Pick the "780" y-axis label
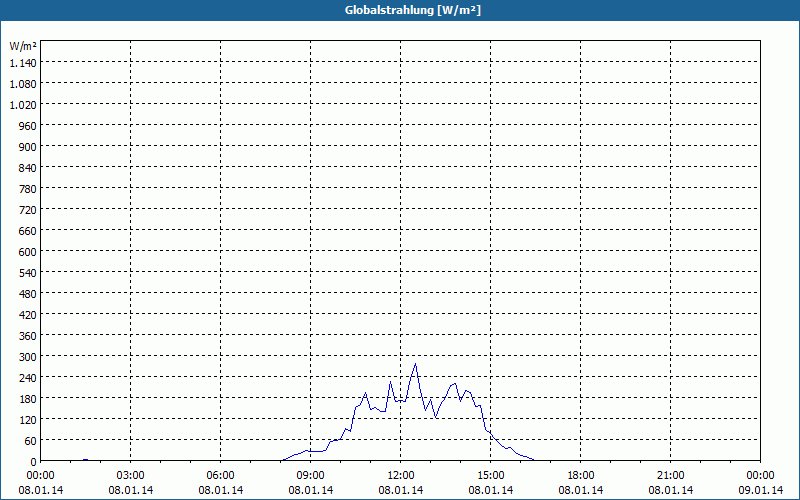Viewport: 800px width, 500px height. pyautogui.click(x=28, y=189)
